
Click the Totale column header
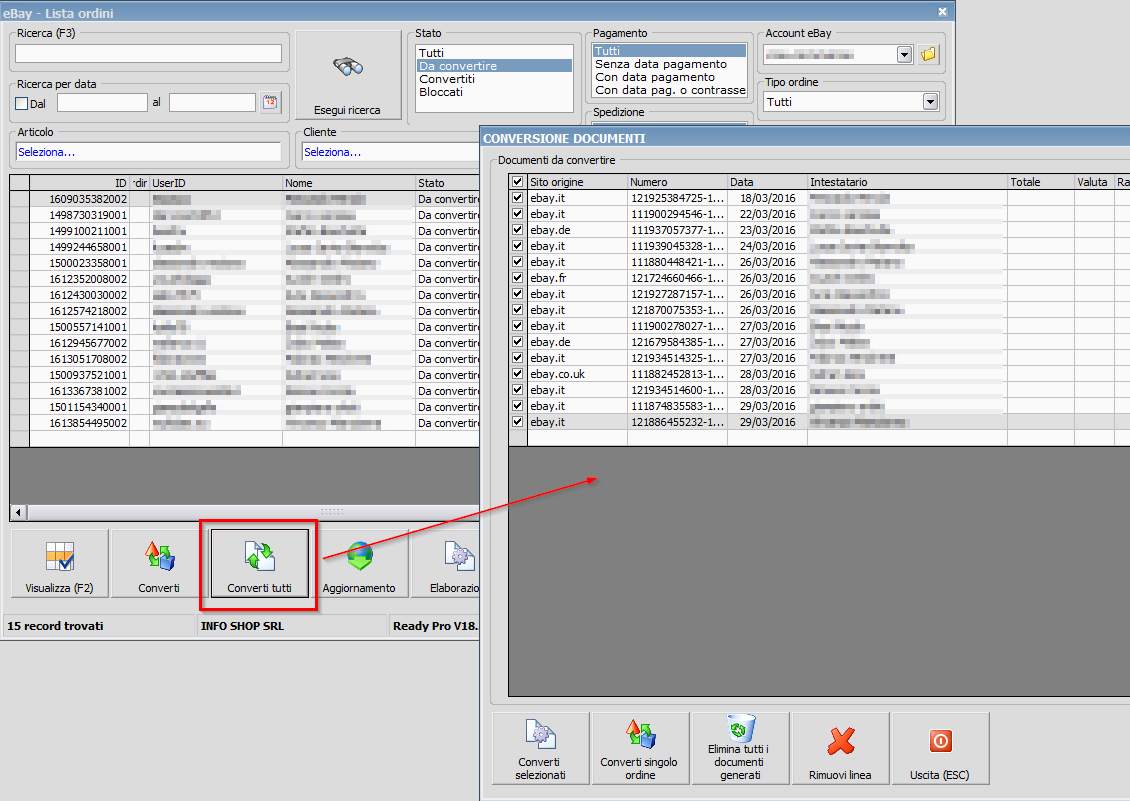point(1041,182)
